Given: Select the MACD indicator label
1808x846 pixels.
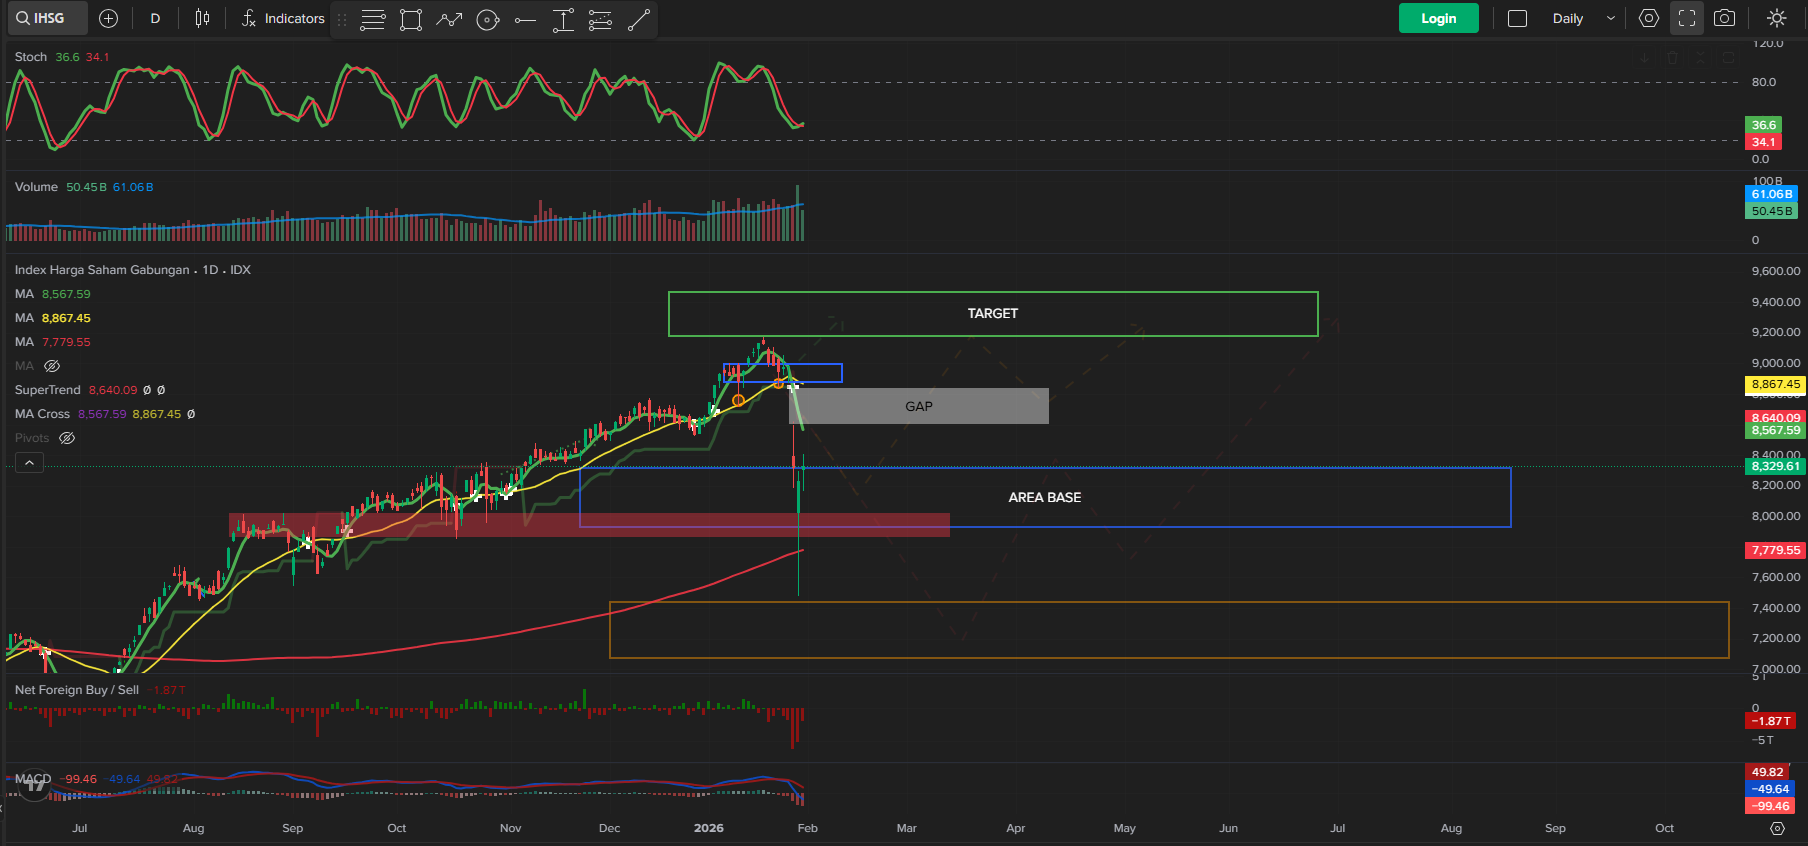Looking at the screenshot, I should coord(33,779).
